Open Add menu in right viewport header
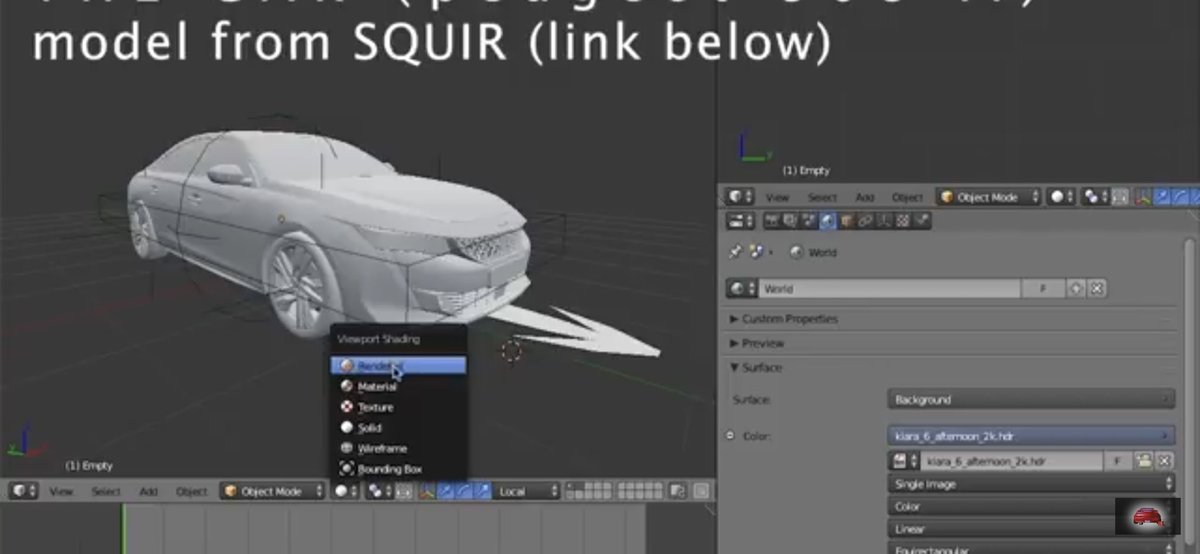Screen dimensions: 1200x554 (x=865, y=198)
